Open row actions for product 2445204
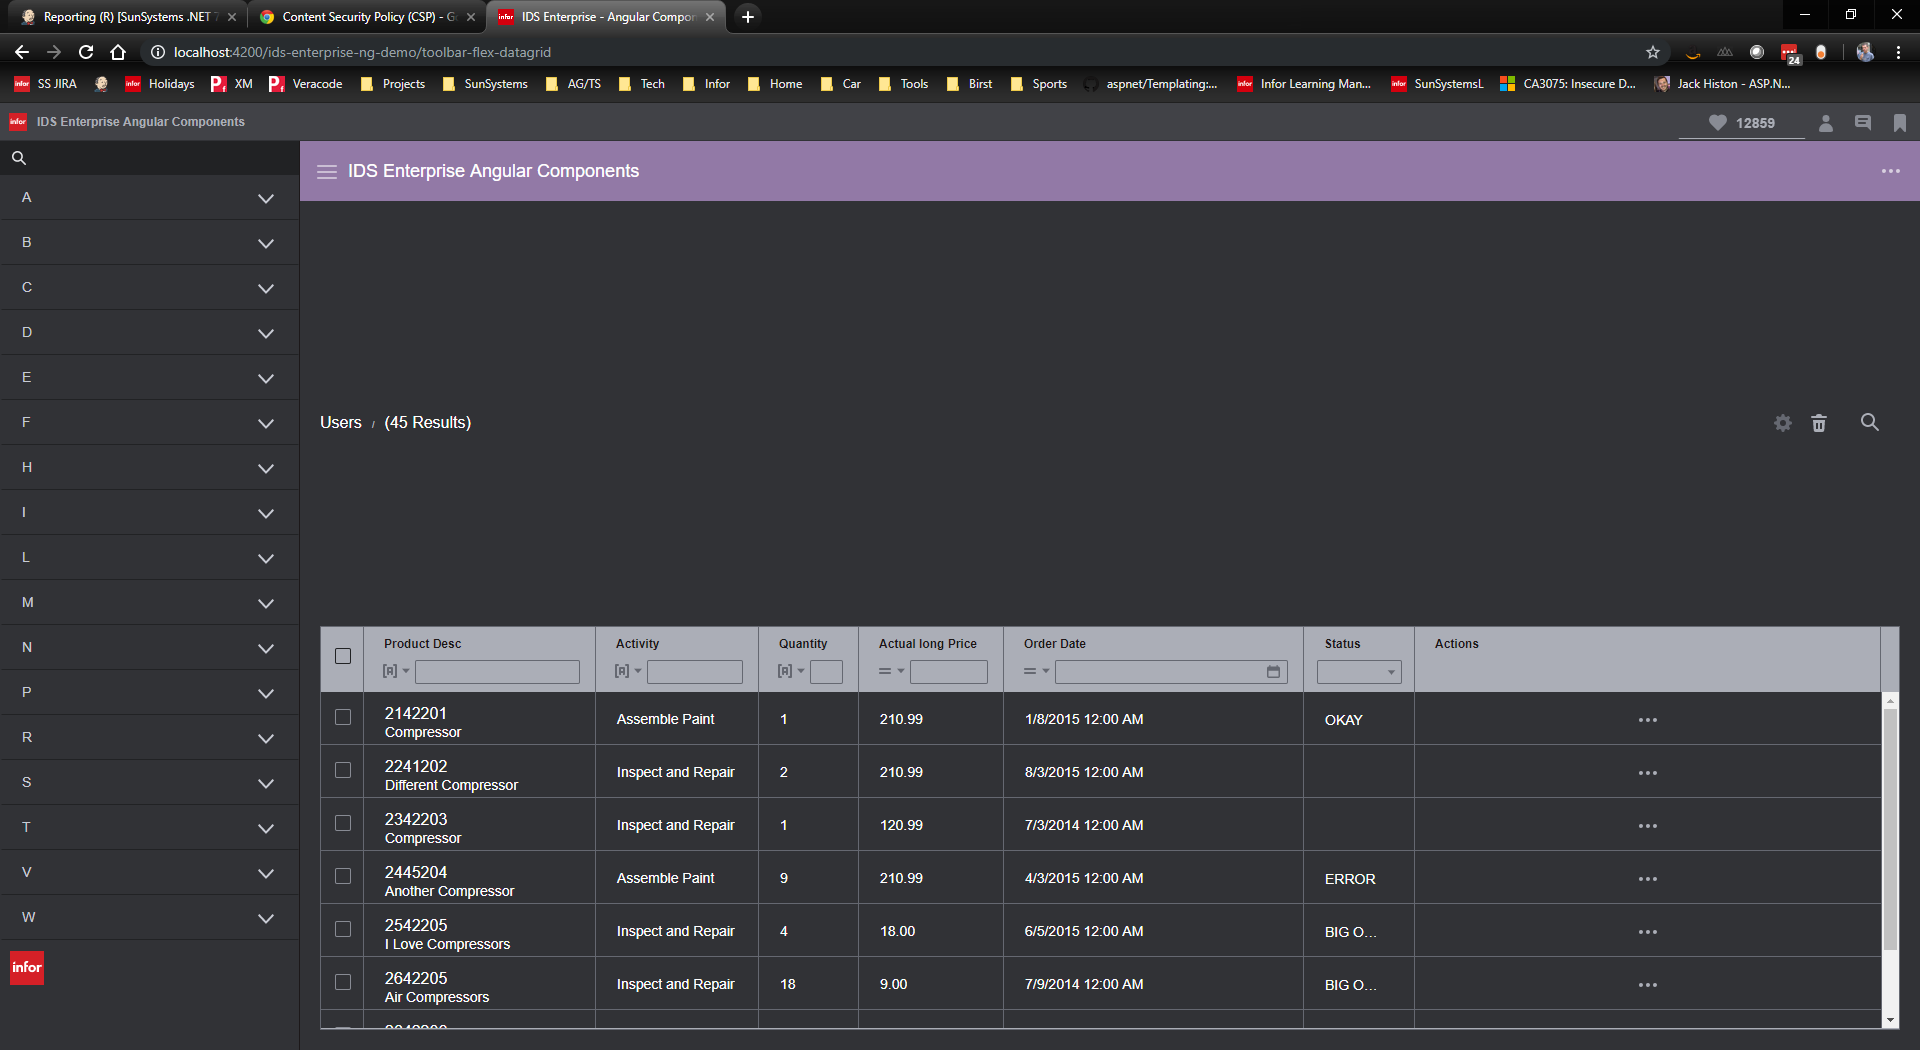Screen dimensions: 1920x1050 pos(1648,879)
